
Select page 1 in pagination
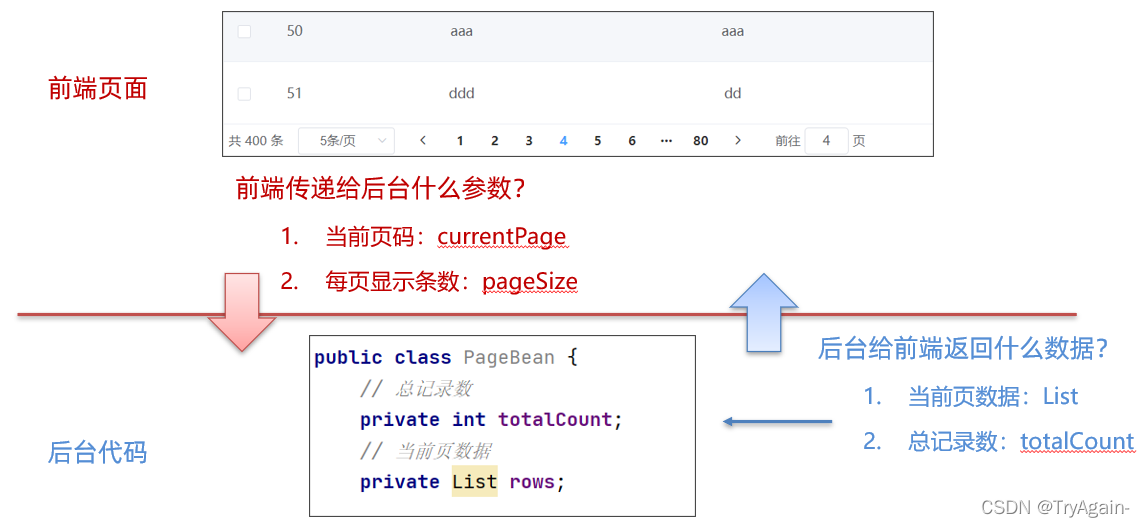coord(460,142)
